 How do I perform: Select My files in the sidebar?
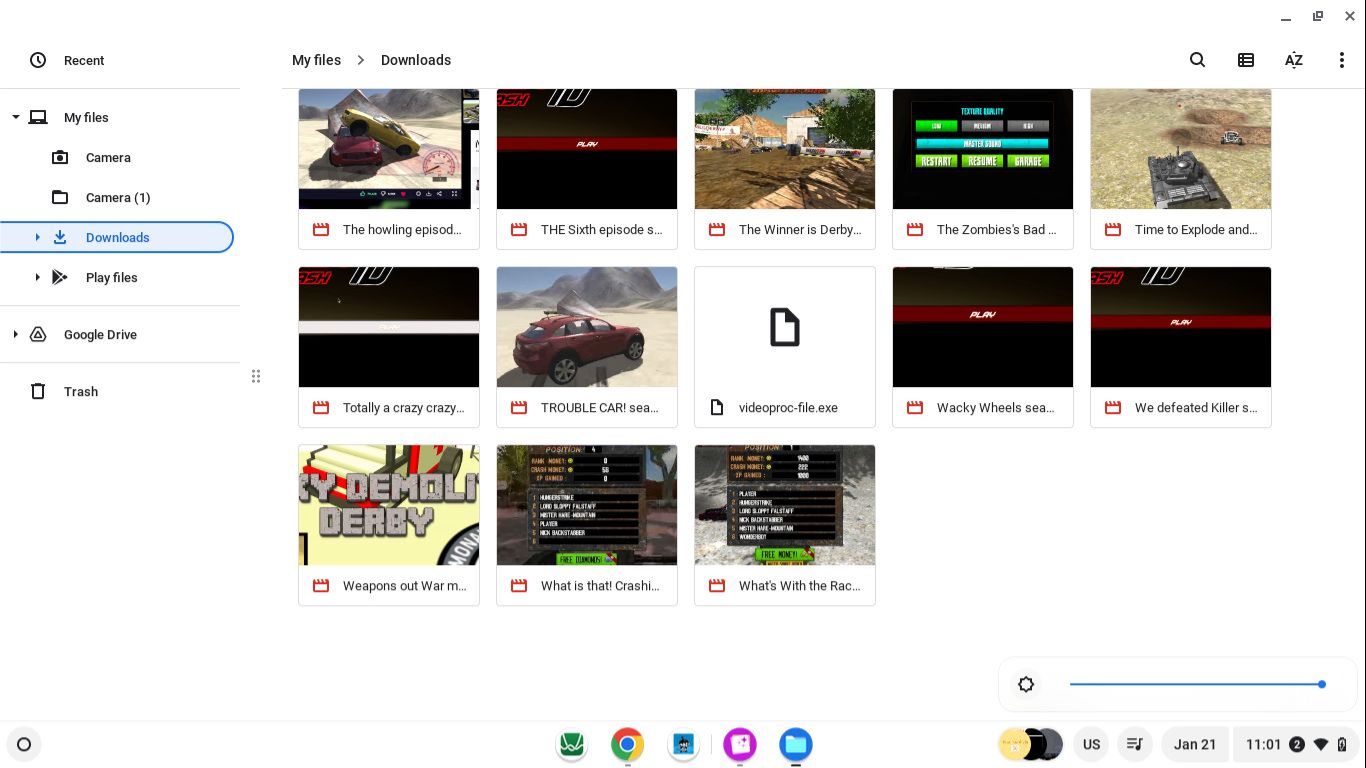click(x=86, y=117)
